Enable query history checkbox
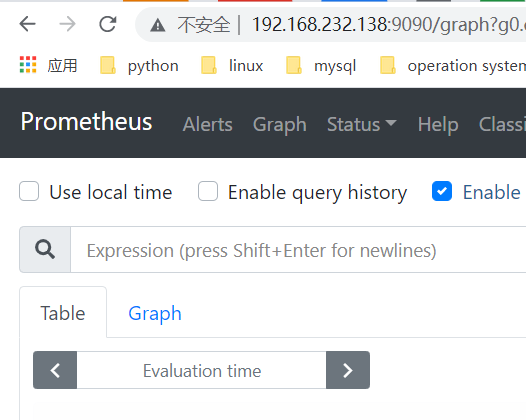526x420 pixels. click(x=208, y=191)
